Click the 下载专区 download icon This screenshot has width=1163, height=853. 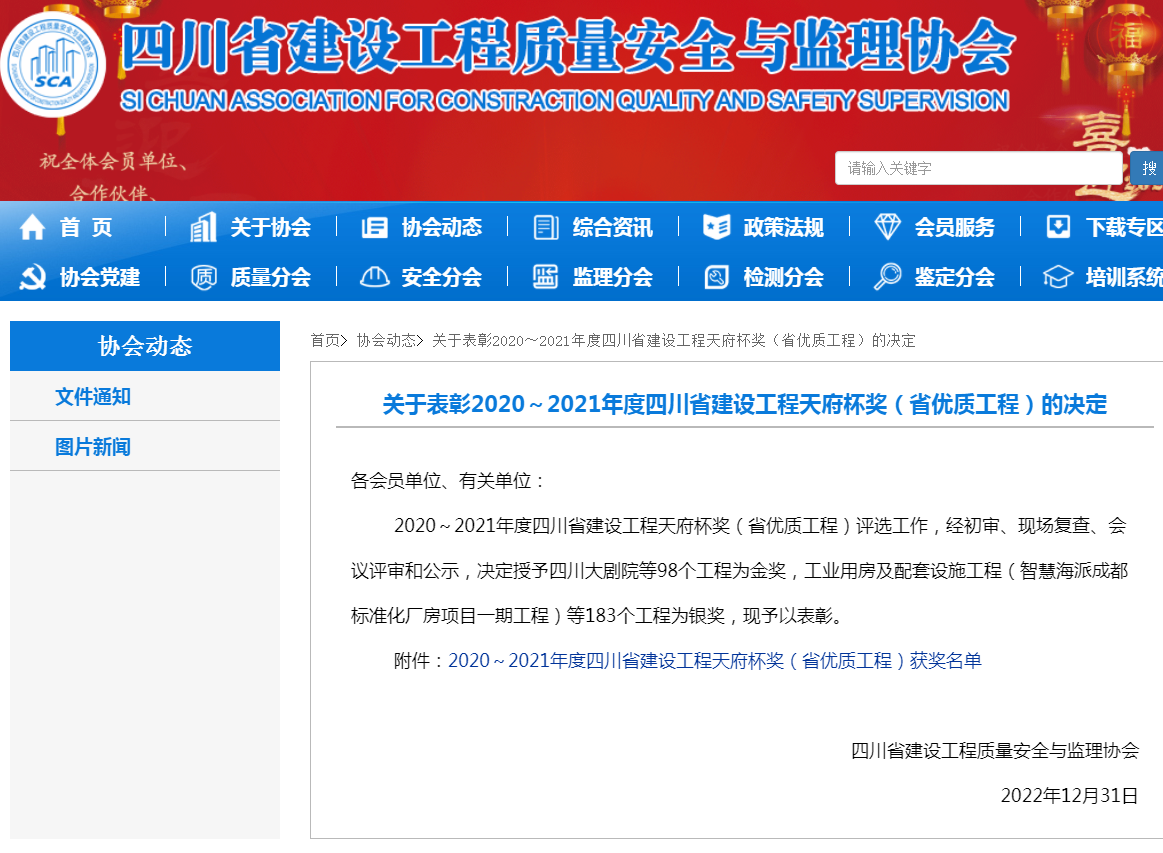coord(1060,227)
